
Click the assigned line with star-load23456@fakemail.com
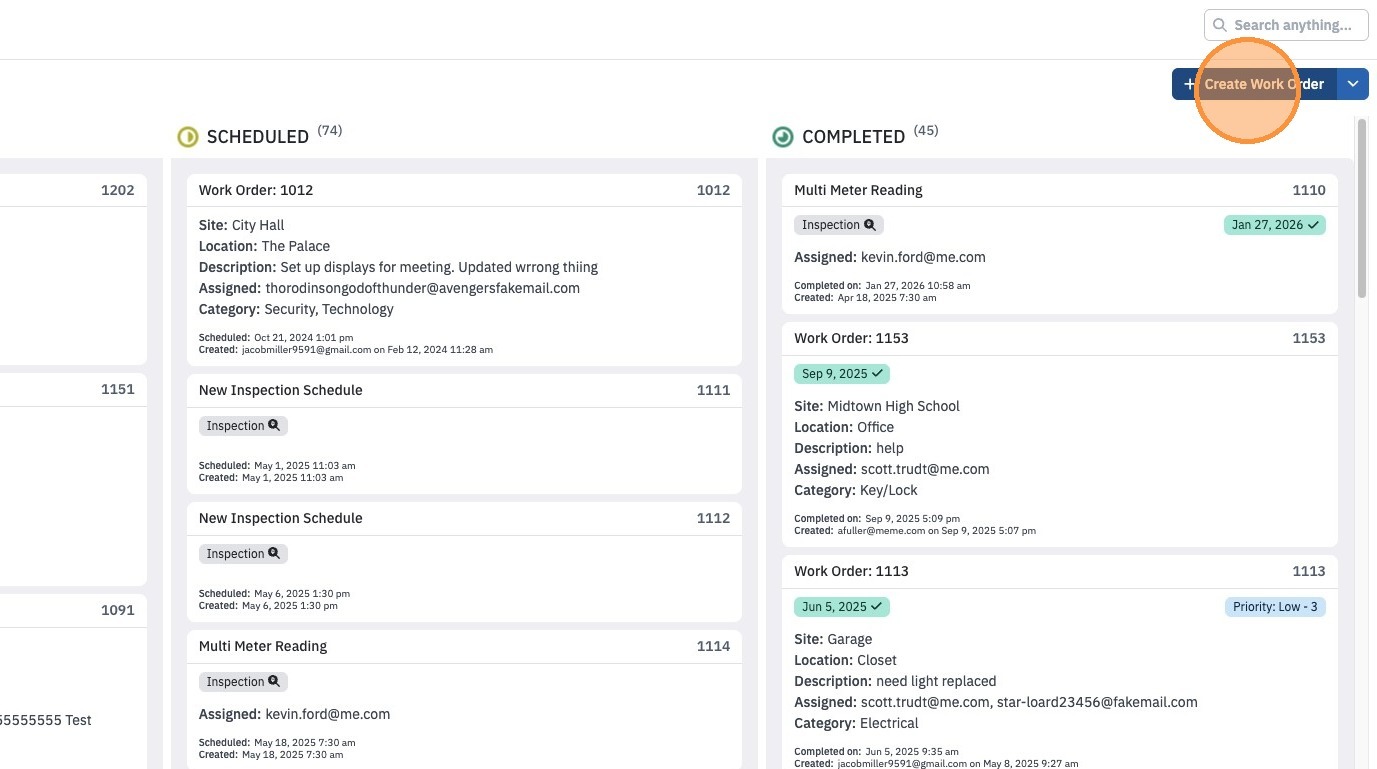[996, 702]
